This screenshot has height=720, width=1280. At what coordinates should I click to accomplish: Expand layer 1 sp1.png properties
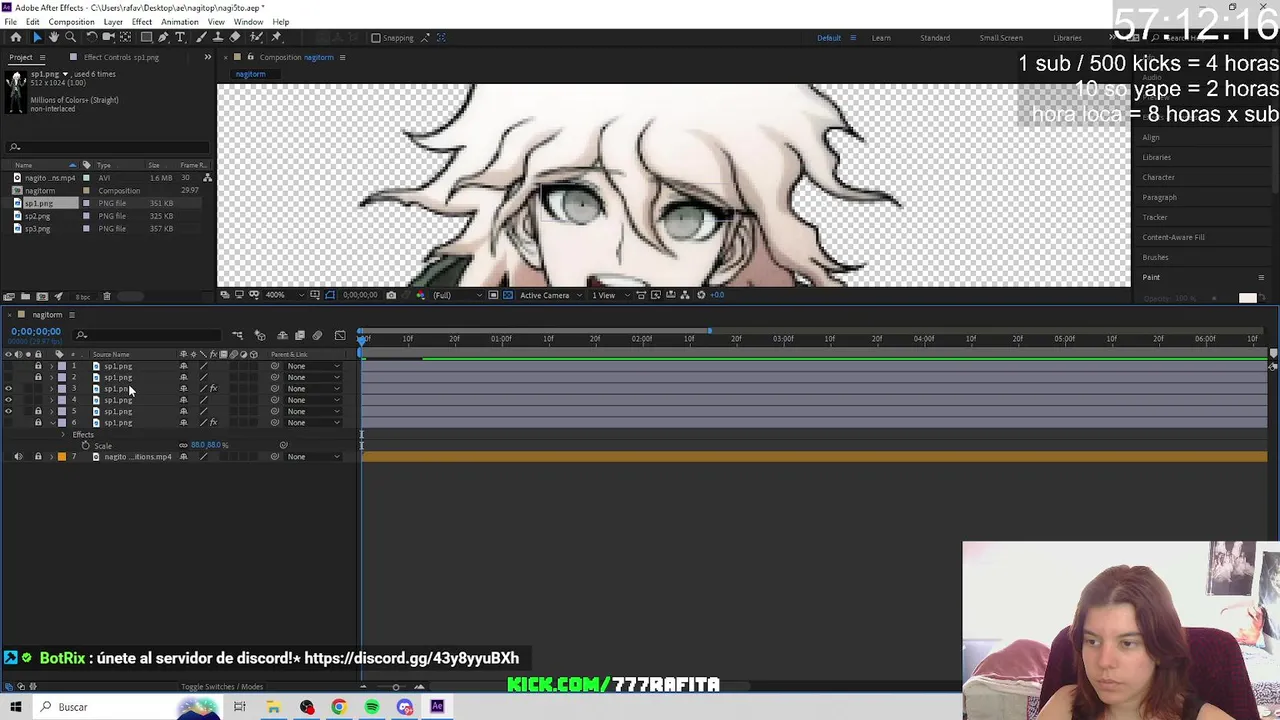52,366
